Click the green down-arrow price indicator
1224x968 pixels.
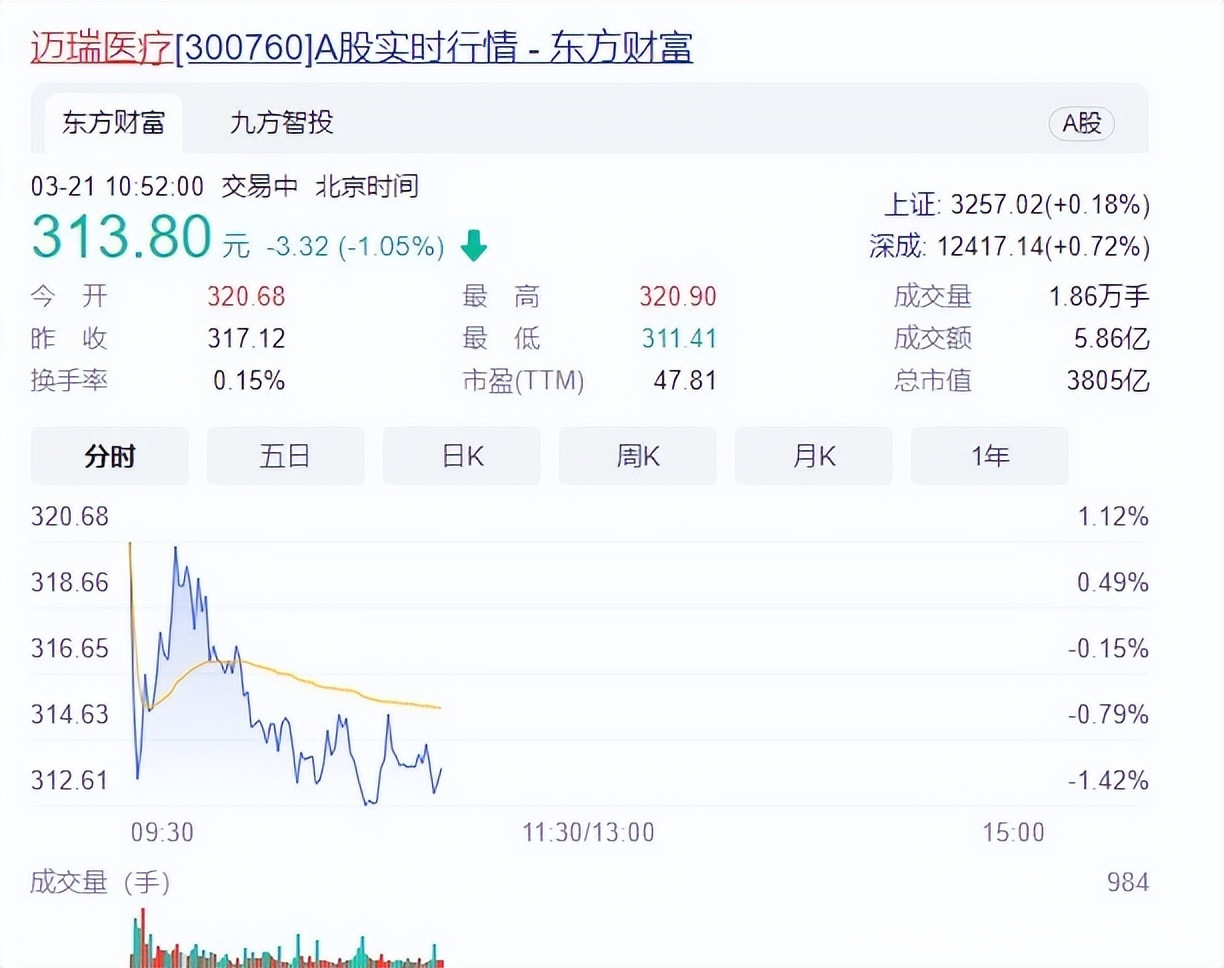473,245
